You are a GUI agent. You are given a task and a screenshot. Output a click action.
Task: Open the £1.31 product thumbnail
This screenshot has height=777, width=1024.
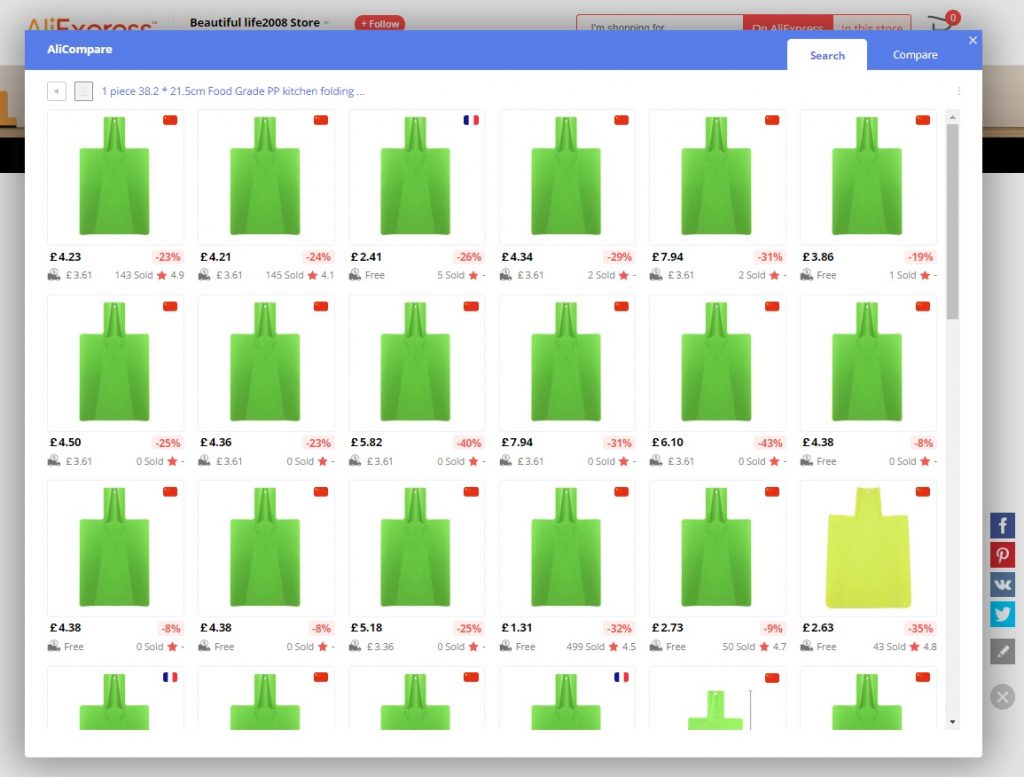tap(566, 548)
